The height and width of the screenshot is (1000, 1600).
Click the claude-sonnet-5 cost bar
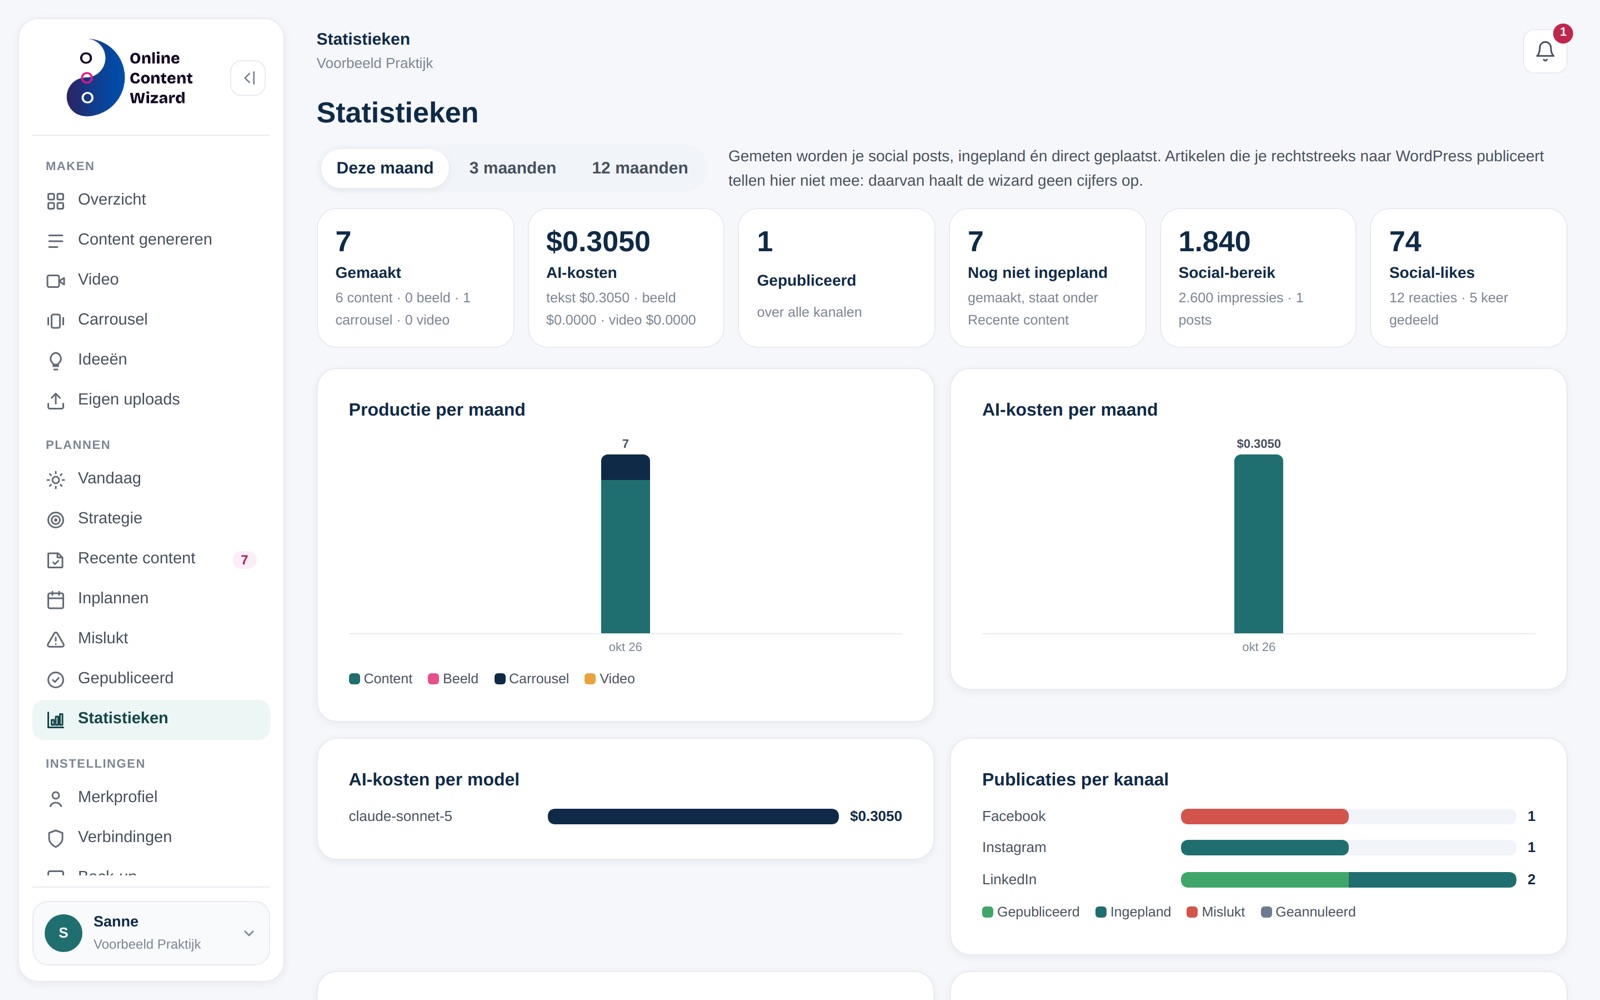[x=693, y=817]
